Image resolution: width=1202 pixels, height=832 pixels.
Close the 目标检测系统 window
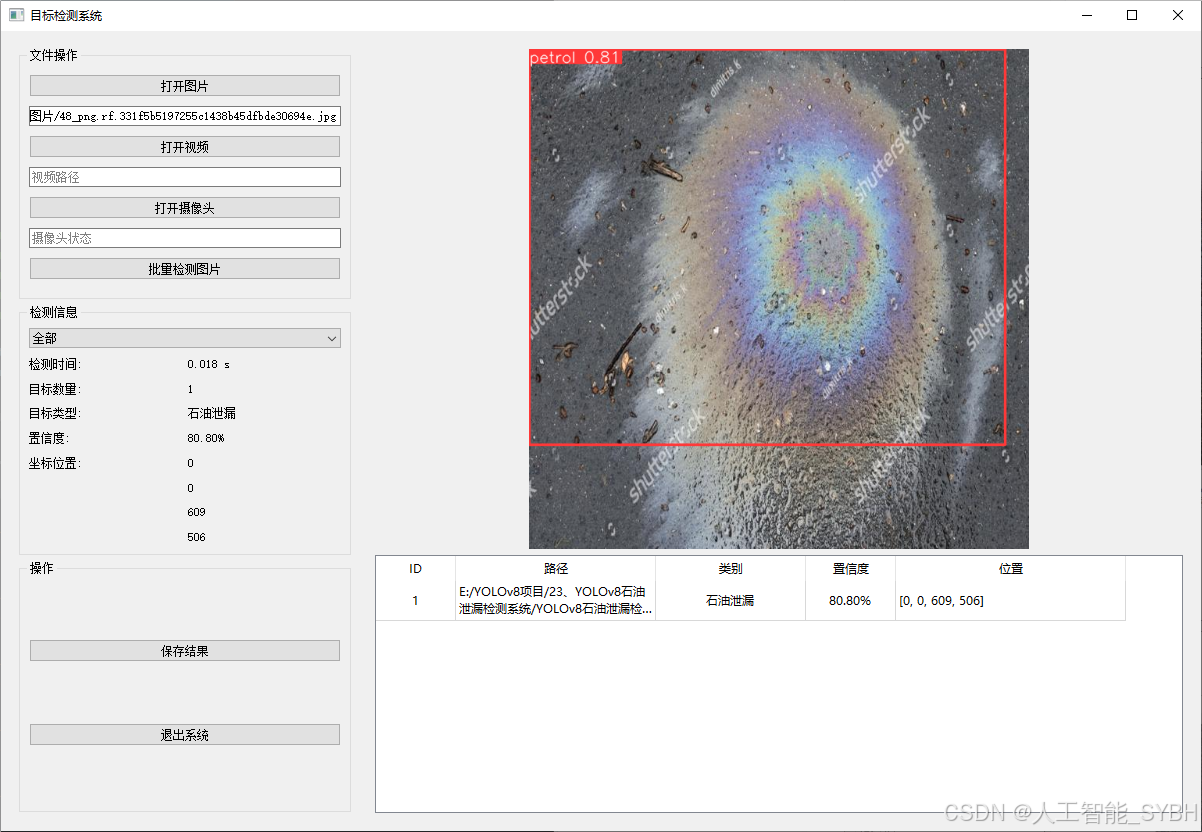click(x=1178, y=15)
